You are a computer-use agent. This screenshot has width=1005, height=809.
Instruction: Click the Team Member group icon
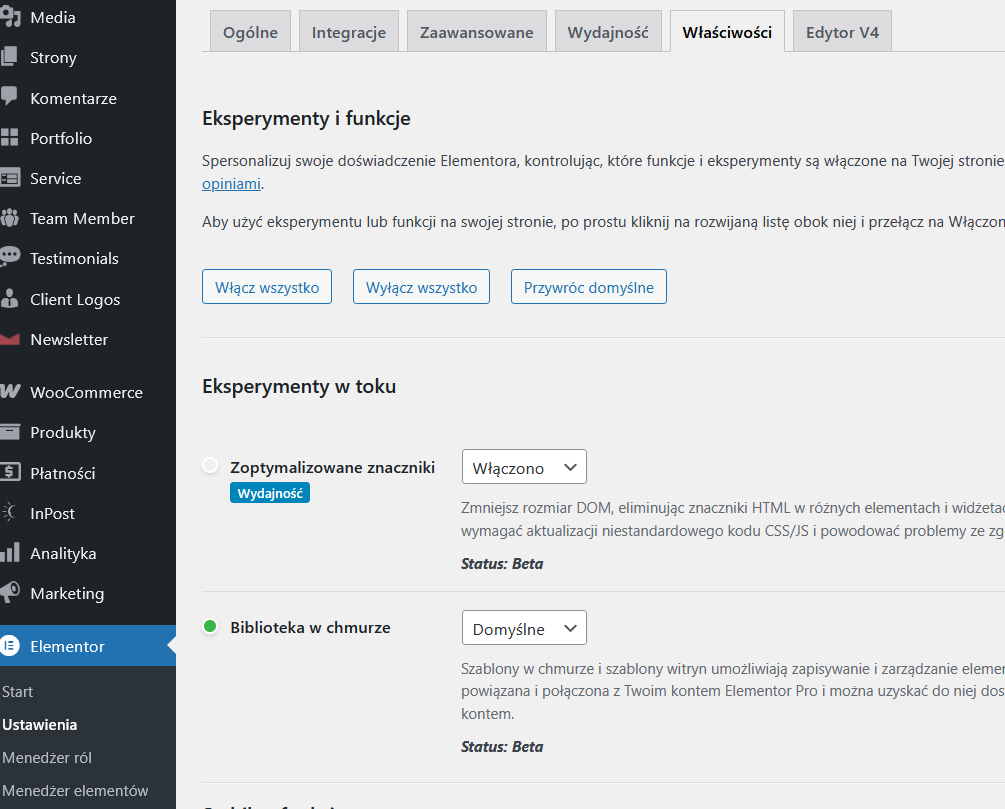click(x=10, y=218)
